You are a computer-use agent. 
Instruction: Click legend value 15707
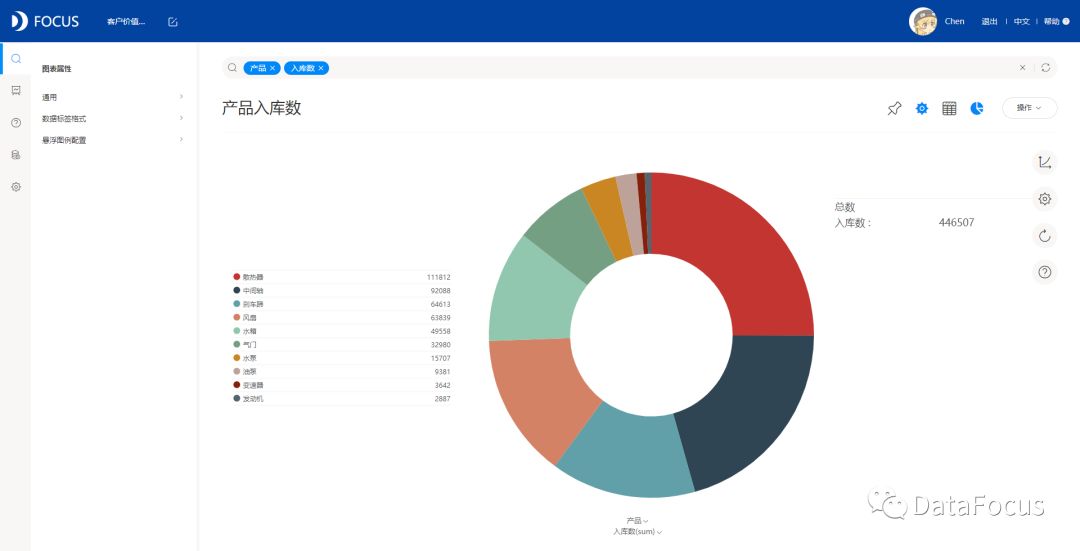point(441,358)
